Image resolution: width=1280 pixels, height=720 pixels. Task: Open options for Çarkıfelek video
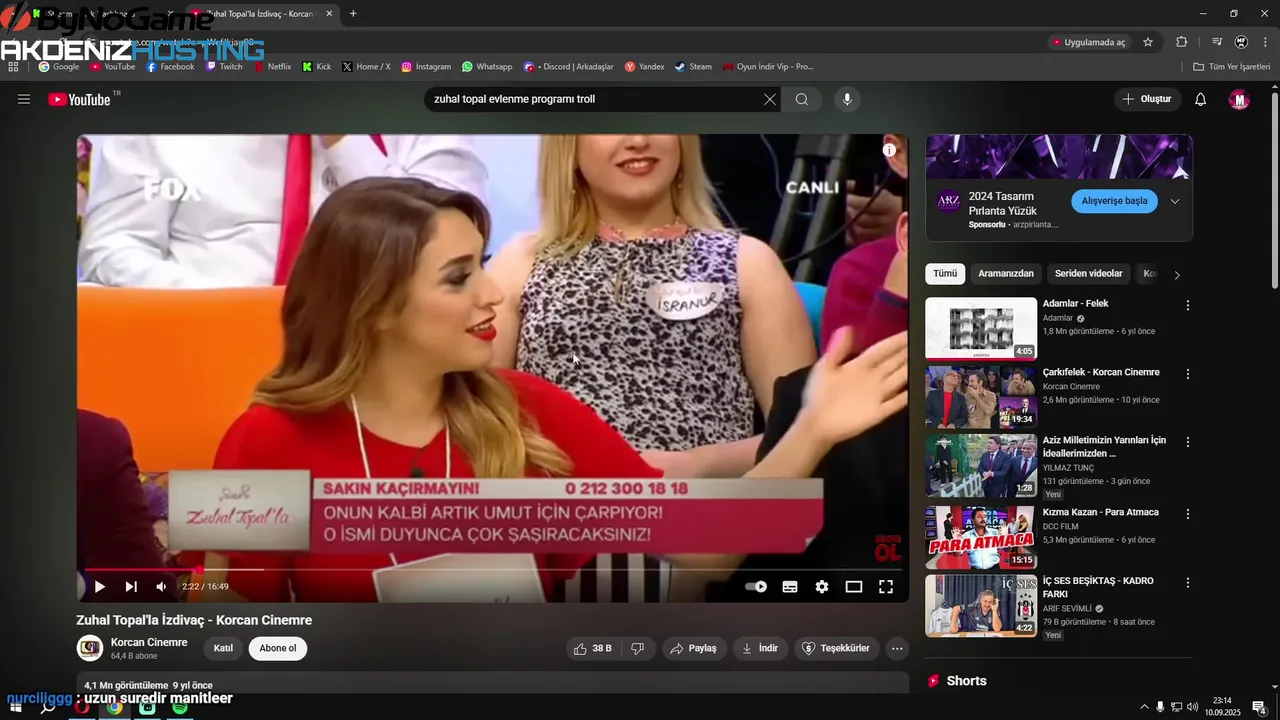(x=1188, y=374)
